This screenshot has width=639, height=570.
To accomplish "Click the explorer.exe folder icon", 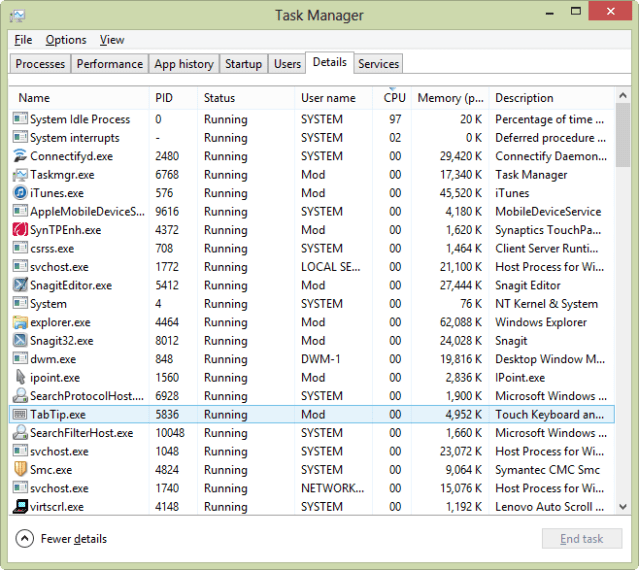I will click(x=20, y=322).
